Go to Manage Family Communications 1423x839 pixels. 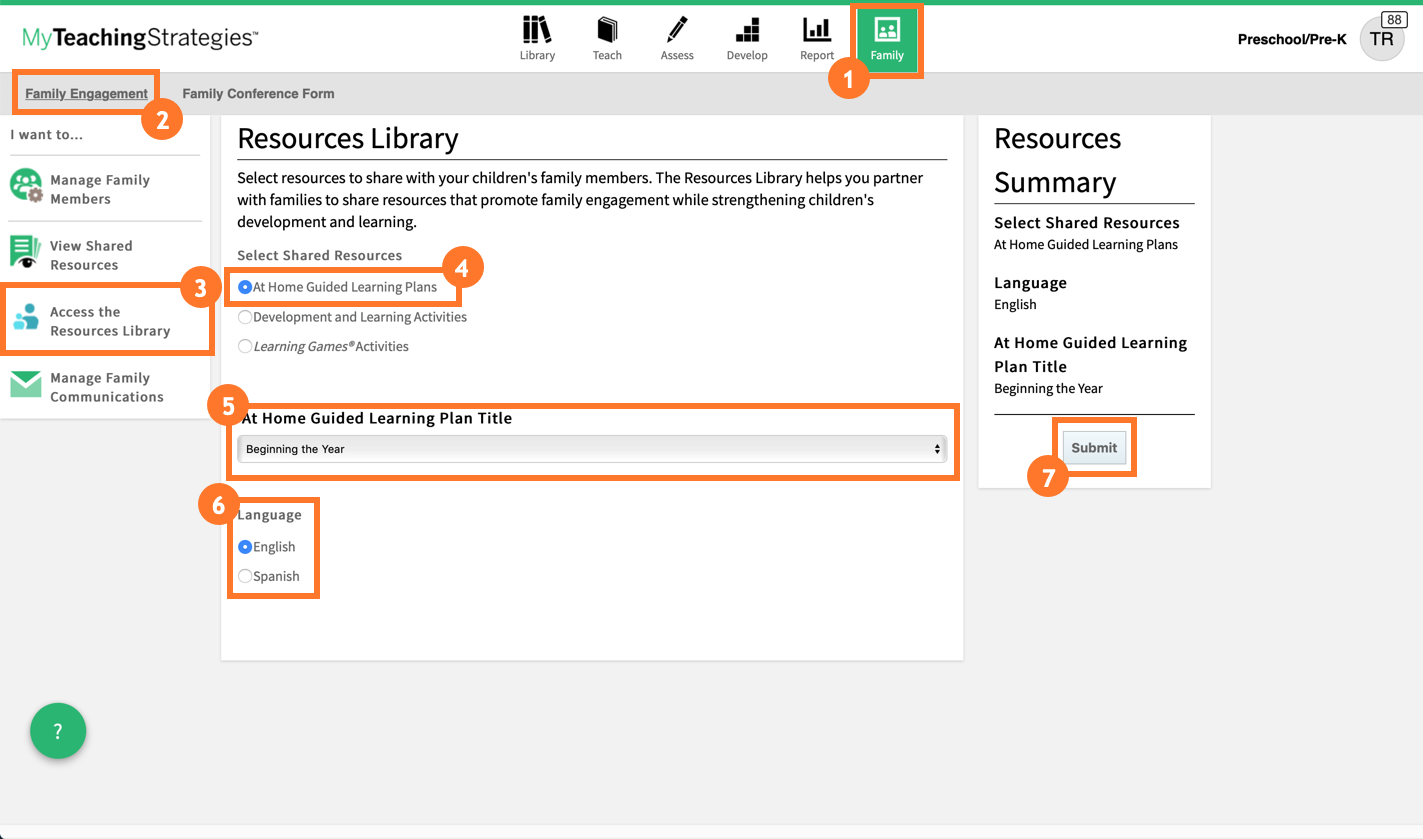(x=106, y=387)
